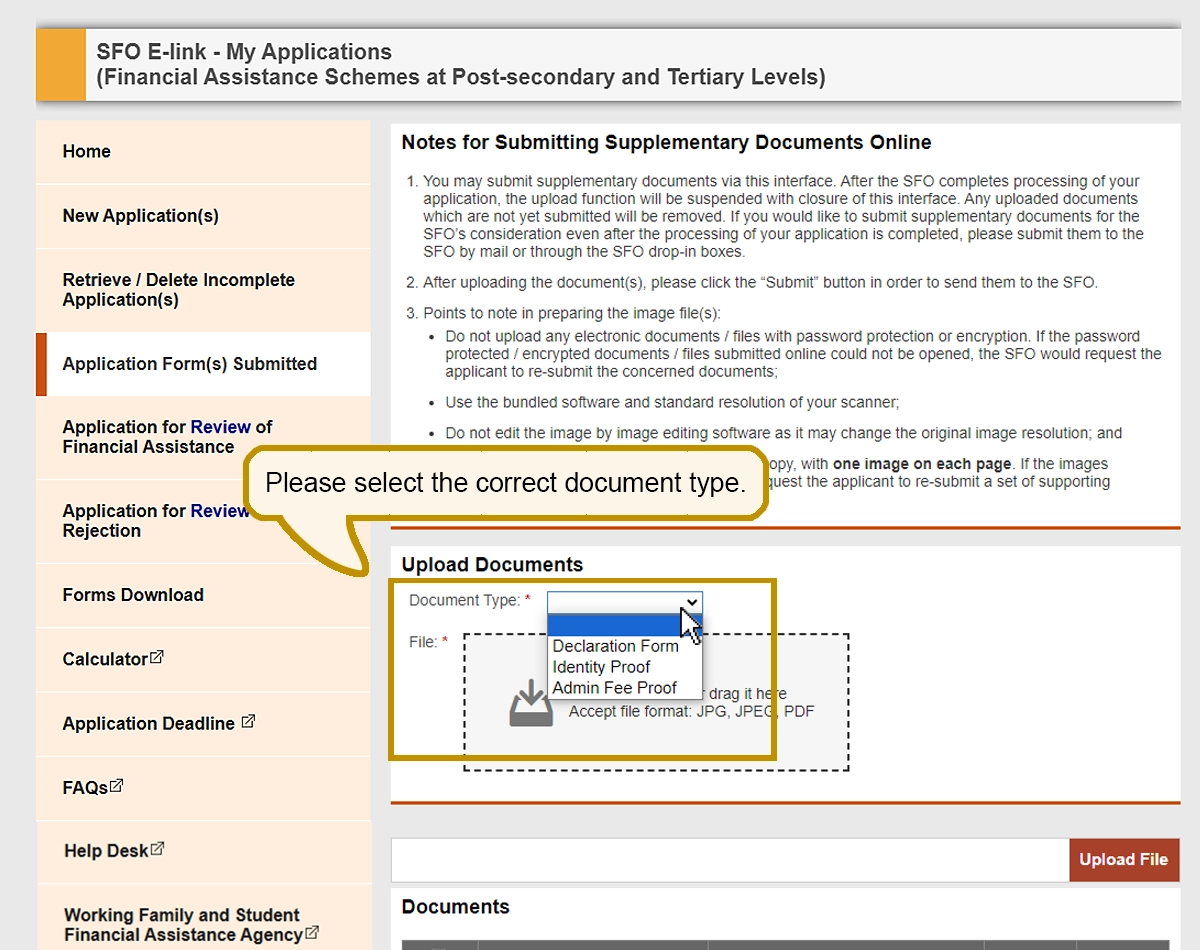
Task: Open the Calculator link
Action: click(x=105, y=660)
